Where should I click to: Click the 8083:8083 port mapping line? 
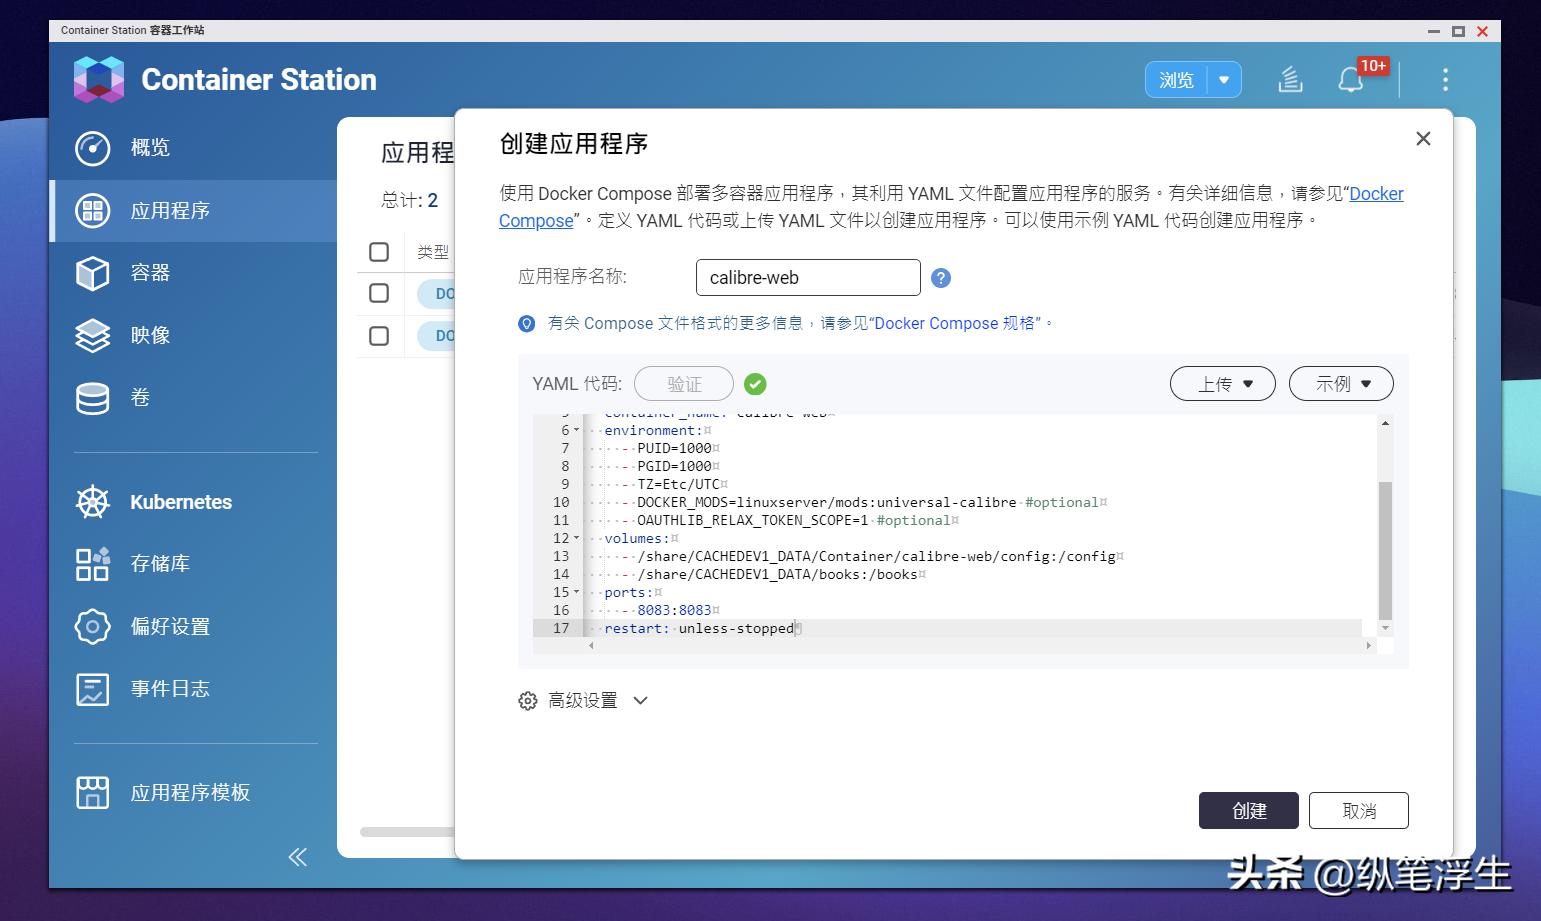674,611
